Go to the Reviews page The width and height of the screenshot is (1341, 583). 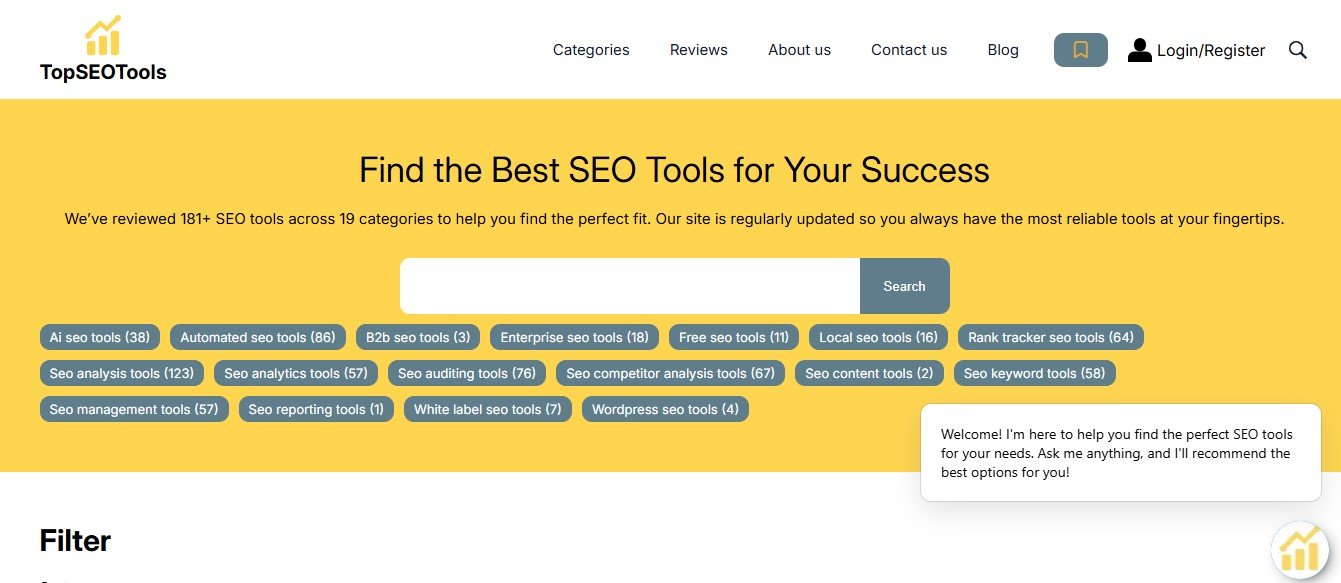coord(698,50)
